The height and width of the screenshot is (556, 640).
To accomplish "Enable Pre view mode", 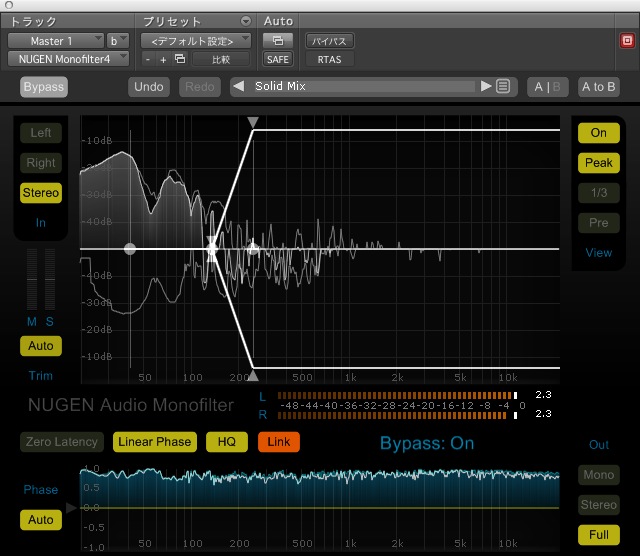I will click(598, 222).
